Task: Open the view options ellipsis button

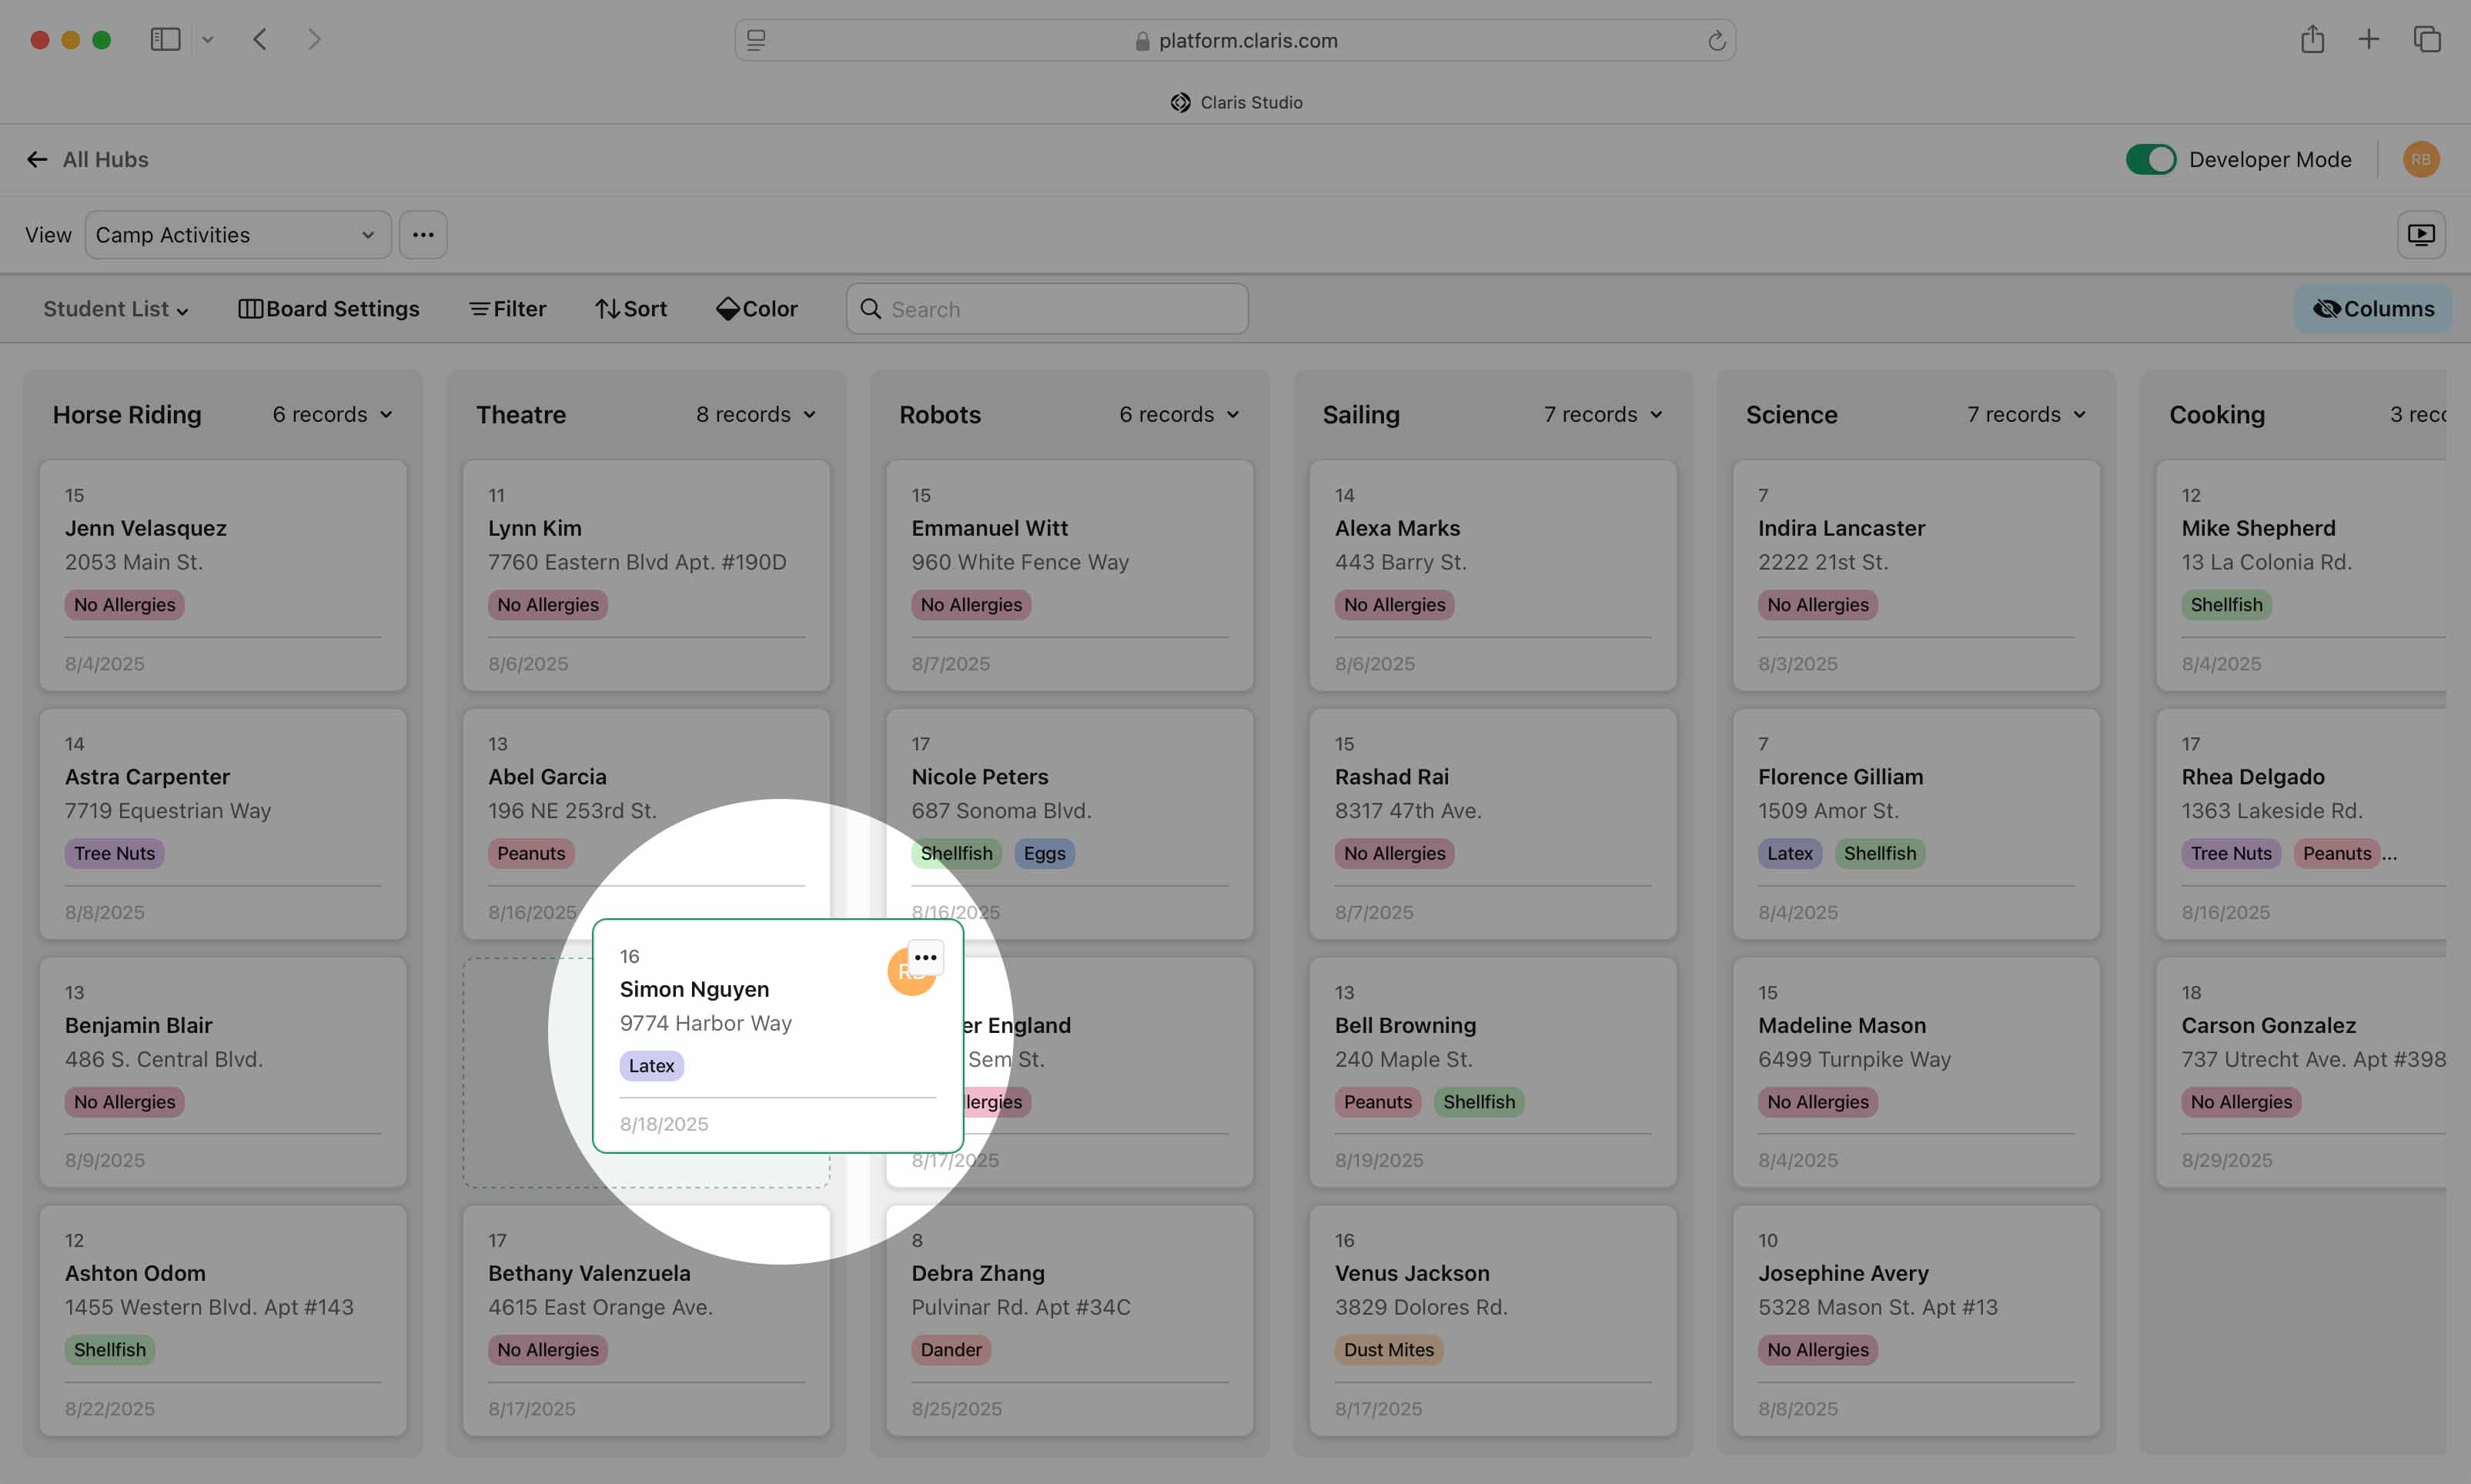Action: tap(423, 235)
